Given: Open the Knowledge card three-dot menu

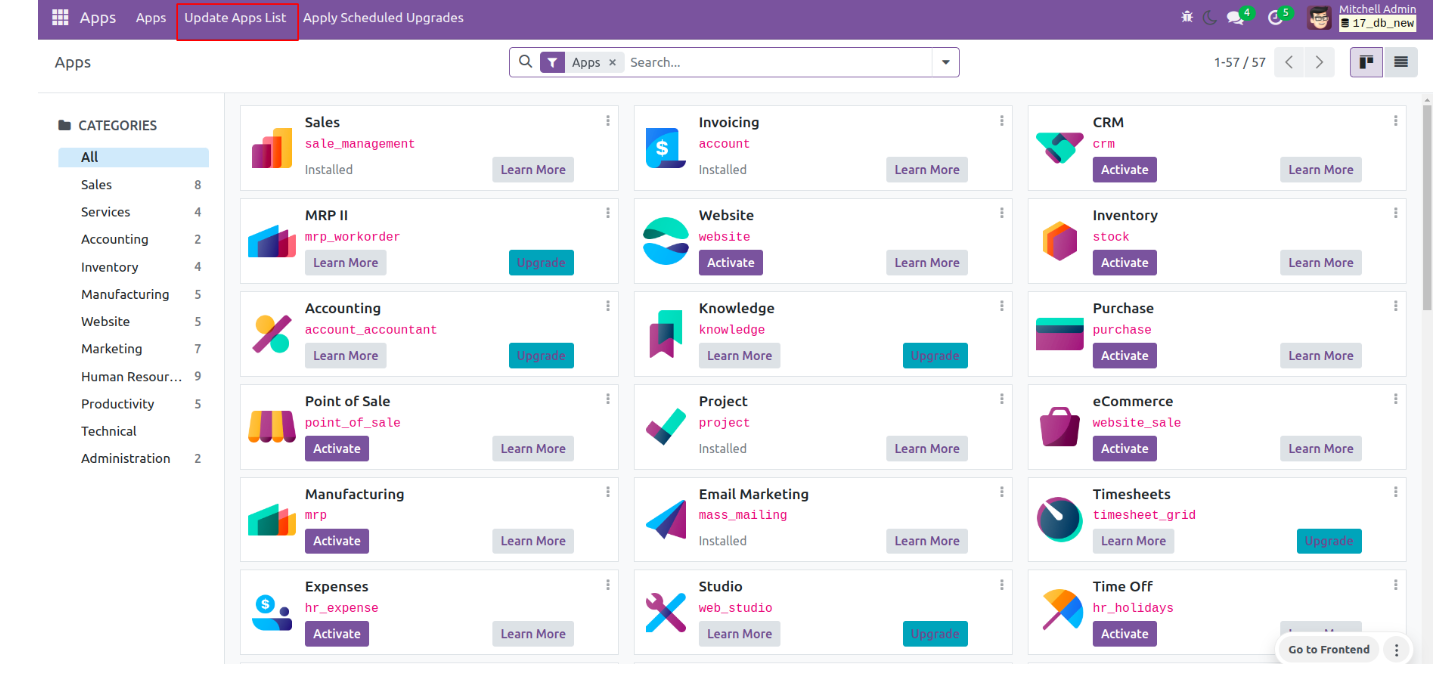Looking at the screenshot, I should click(1002, 306).
